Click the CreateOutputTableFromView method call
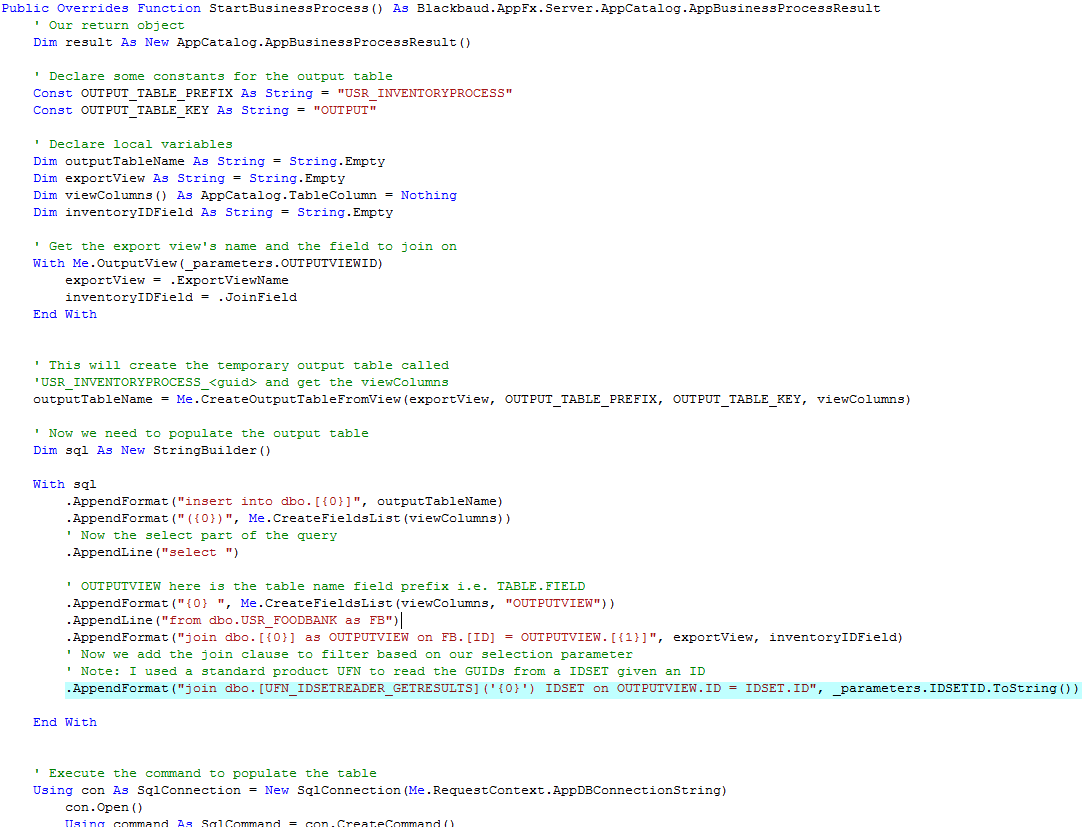 (301, 400)
